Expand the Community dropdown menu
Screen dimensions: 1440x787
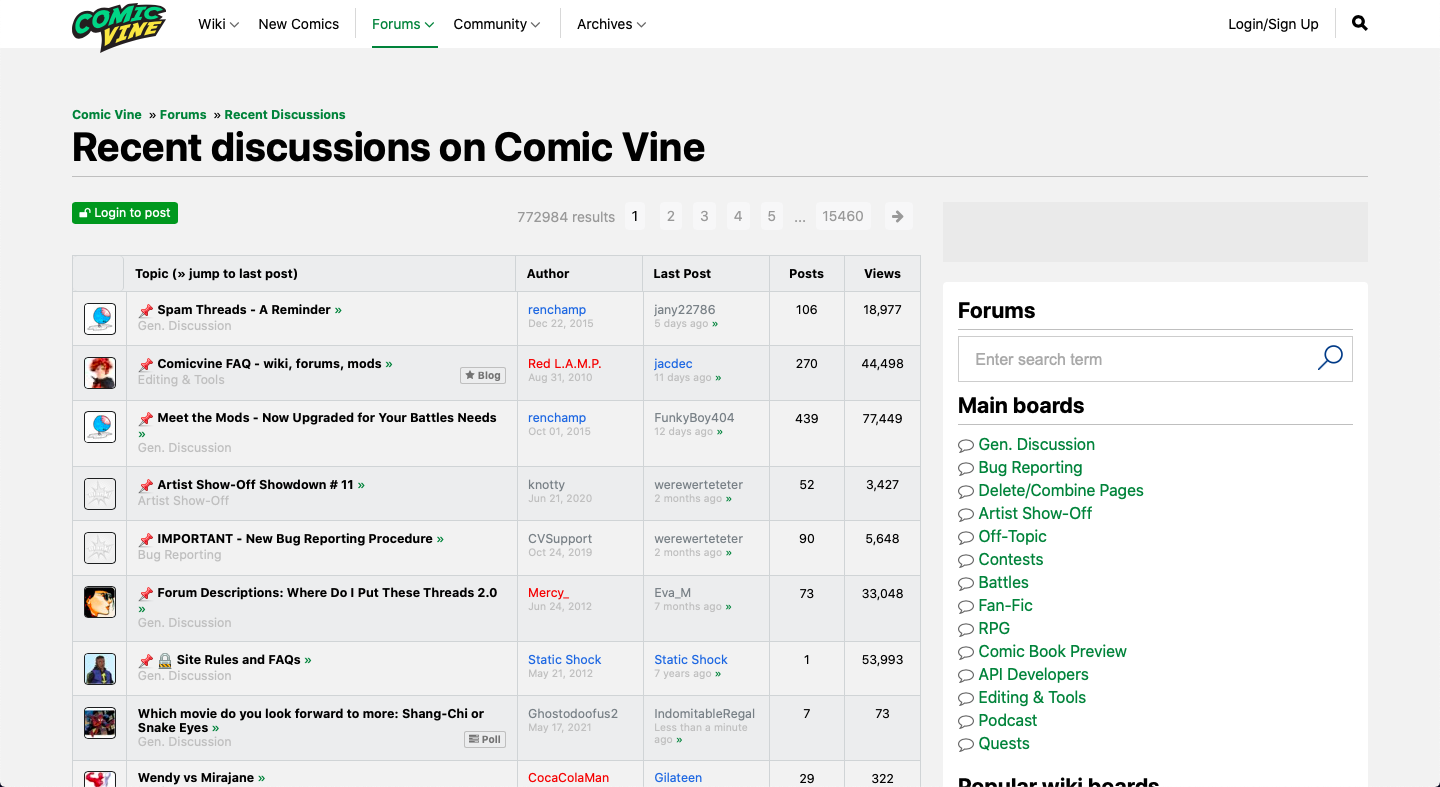click(x=497, y=24)
